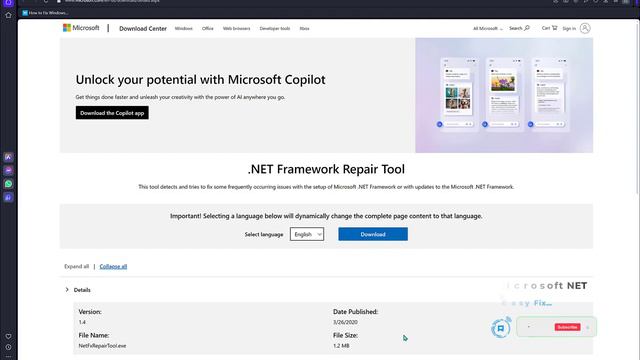Open the Select language dropdown

[307, 234]
